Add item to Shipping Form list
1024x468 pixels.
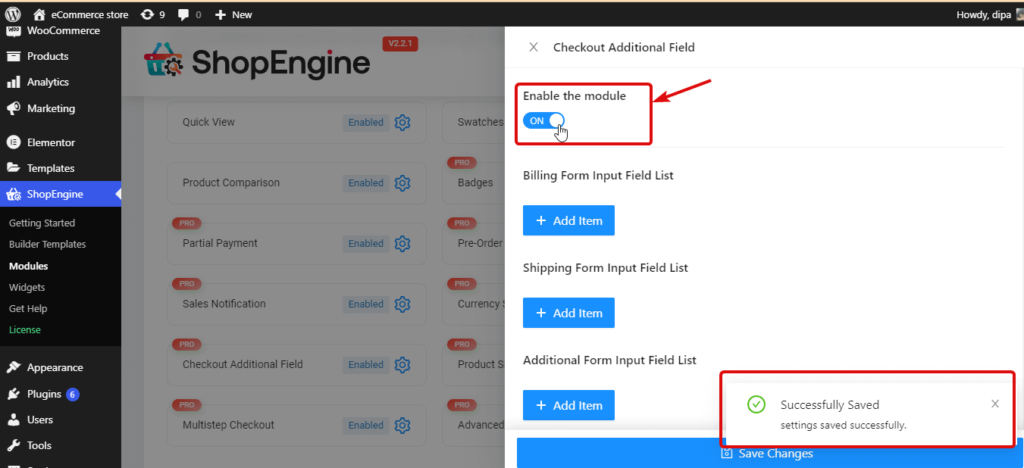[x=568, y=313]
